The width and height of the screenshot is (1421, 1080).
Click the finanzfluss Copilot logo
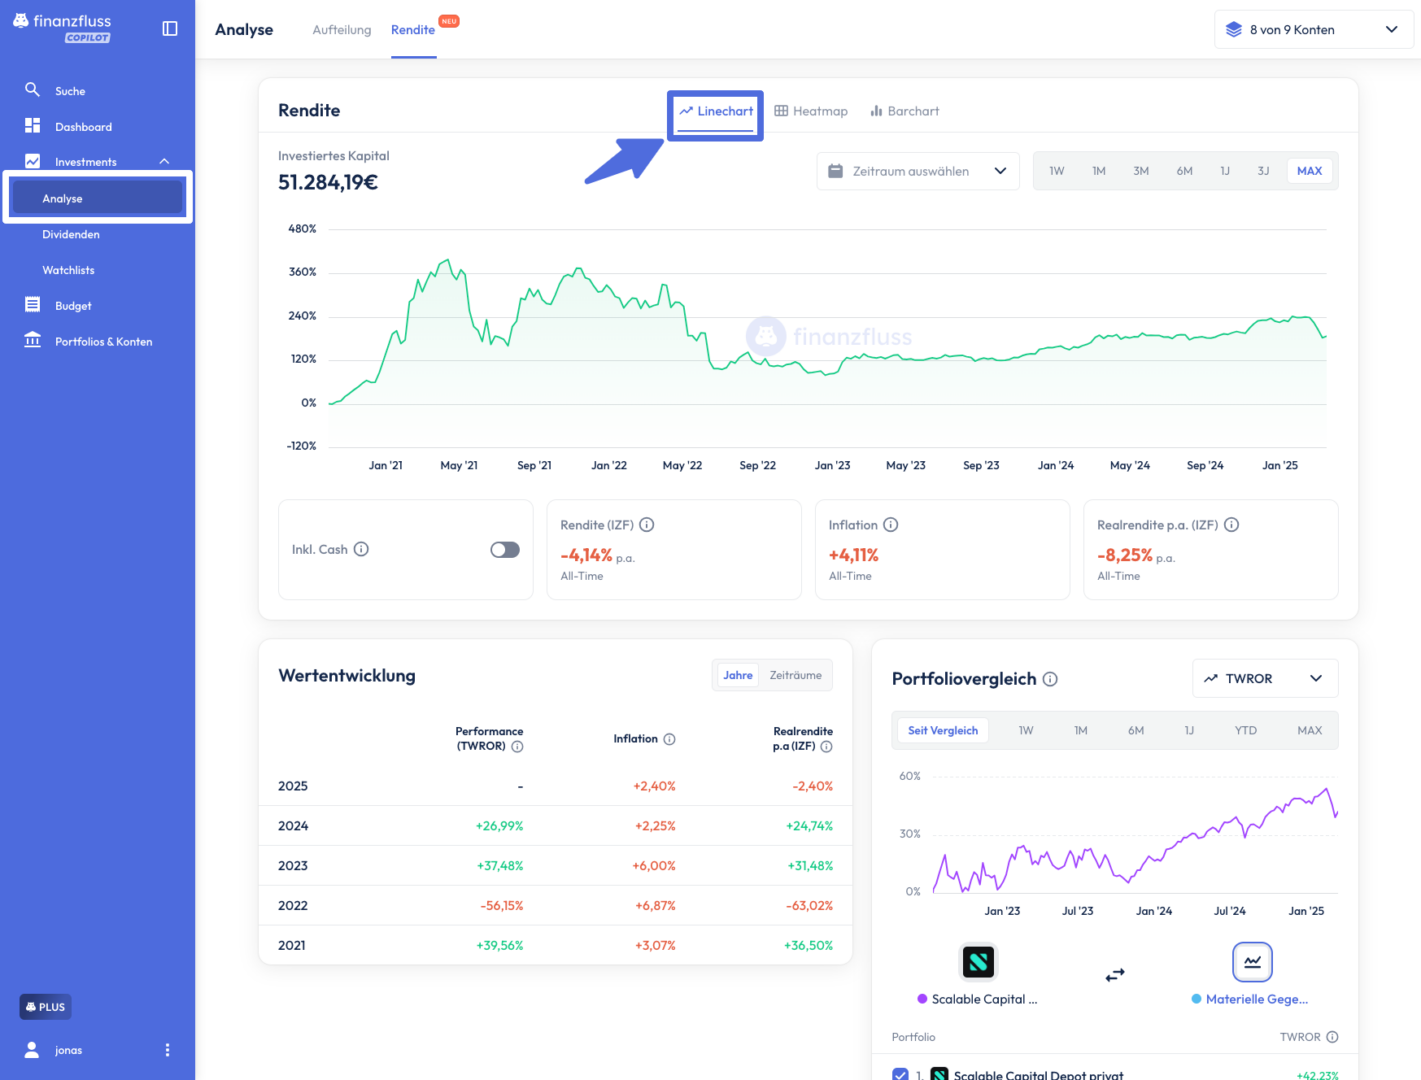click(x=62, y=28)
